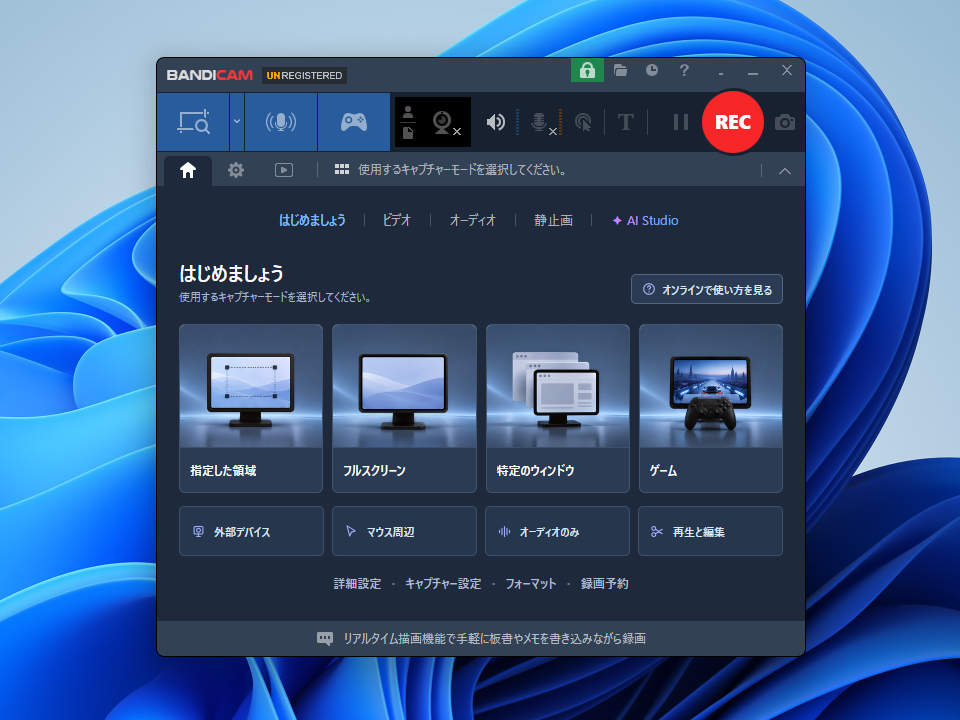This screenshot has height=720, width=960.
Task: Click the pause recording button
Action: (681, 122)
